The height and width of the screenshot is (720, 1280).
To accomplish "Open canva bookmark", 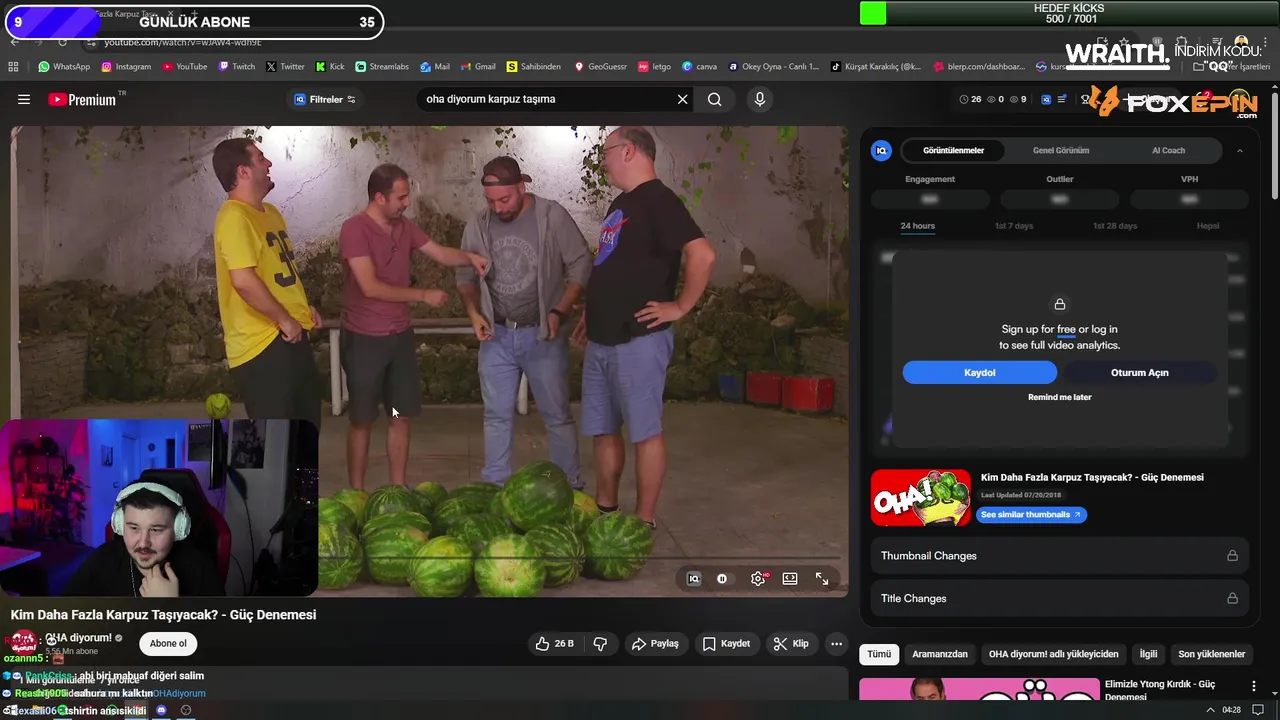I will pyautogui.click(x=700, y=67).
